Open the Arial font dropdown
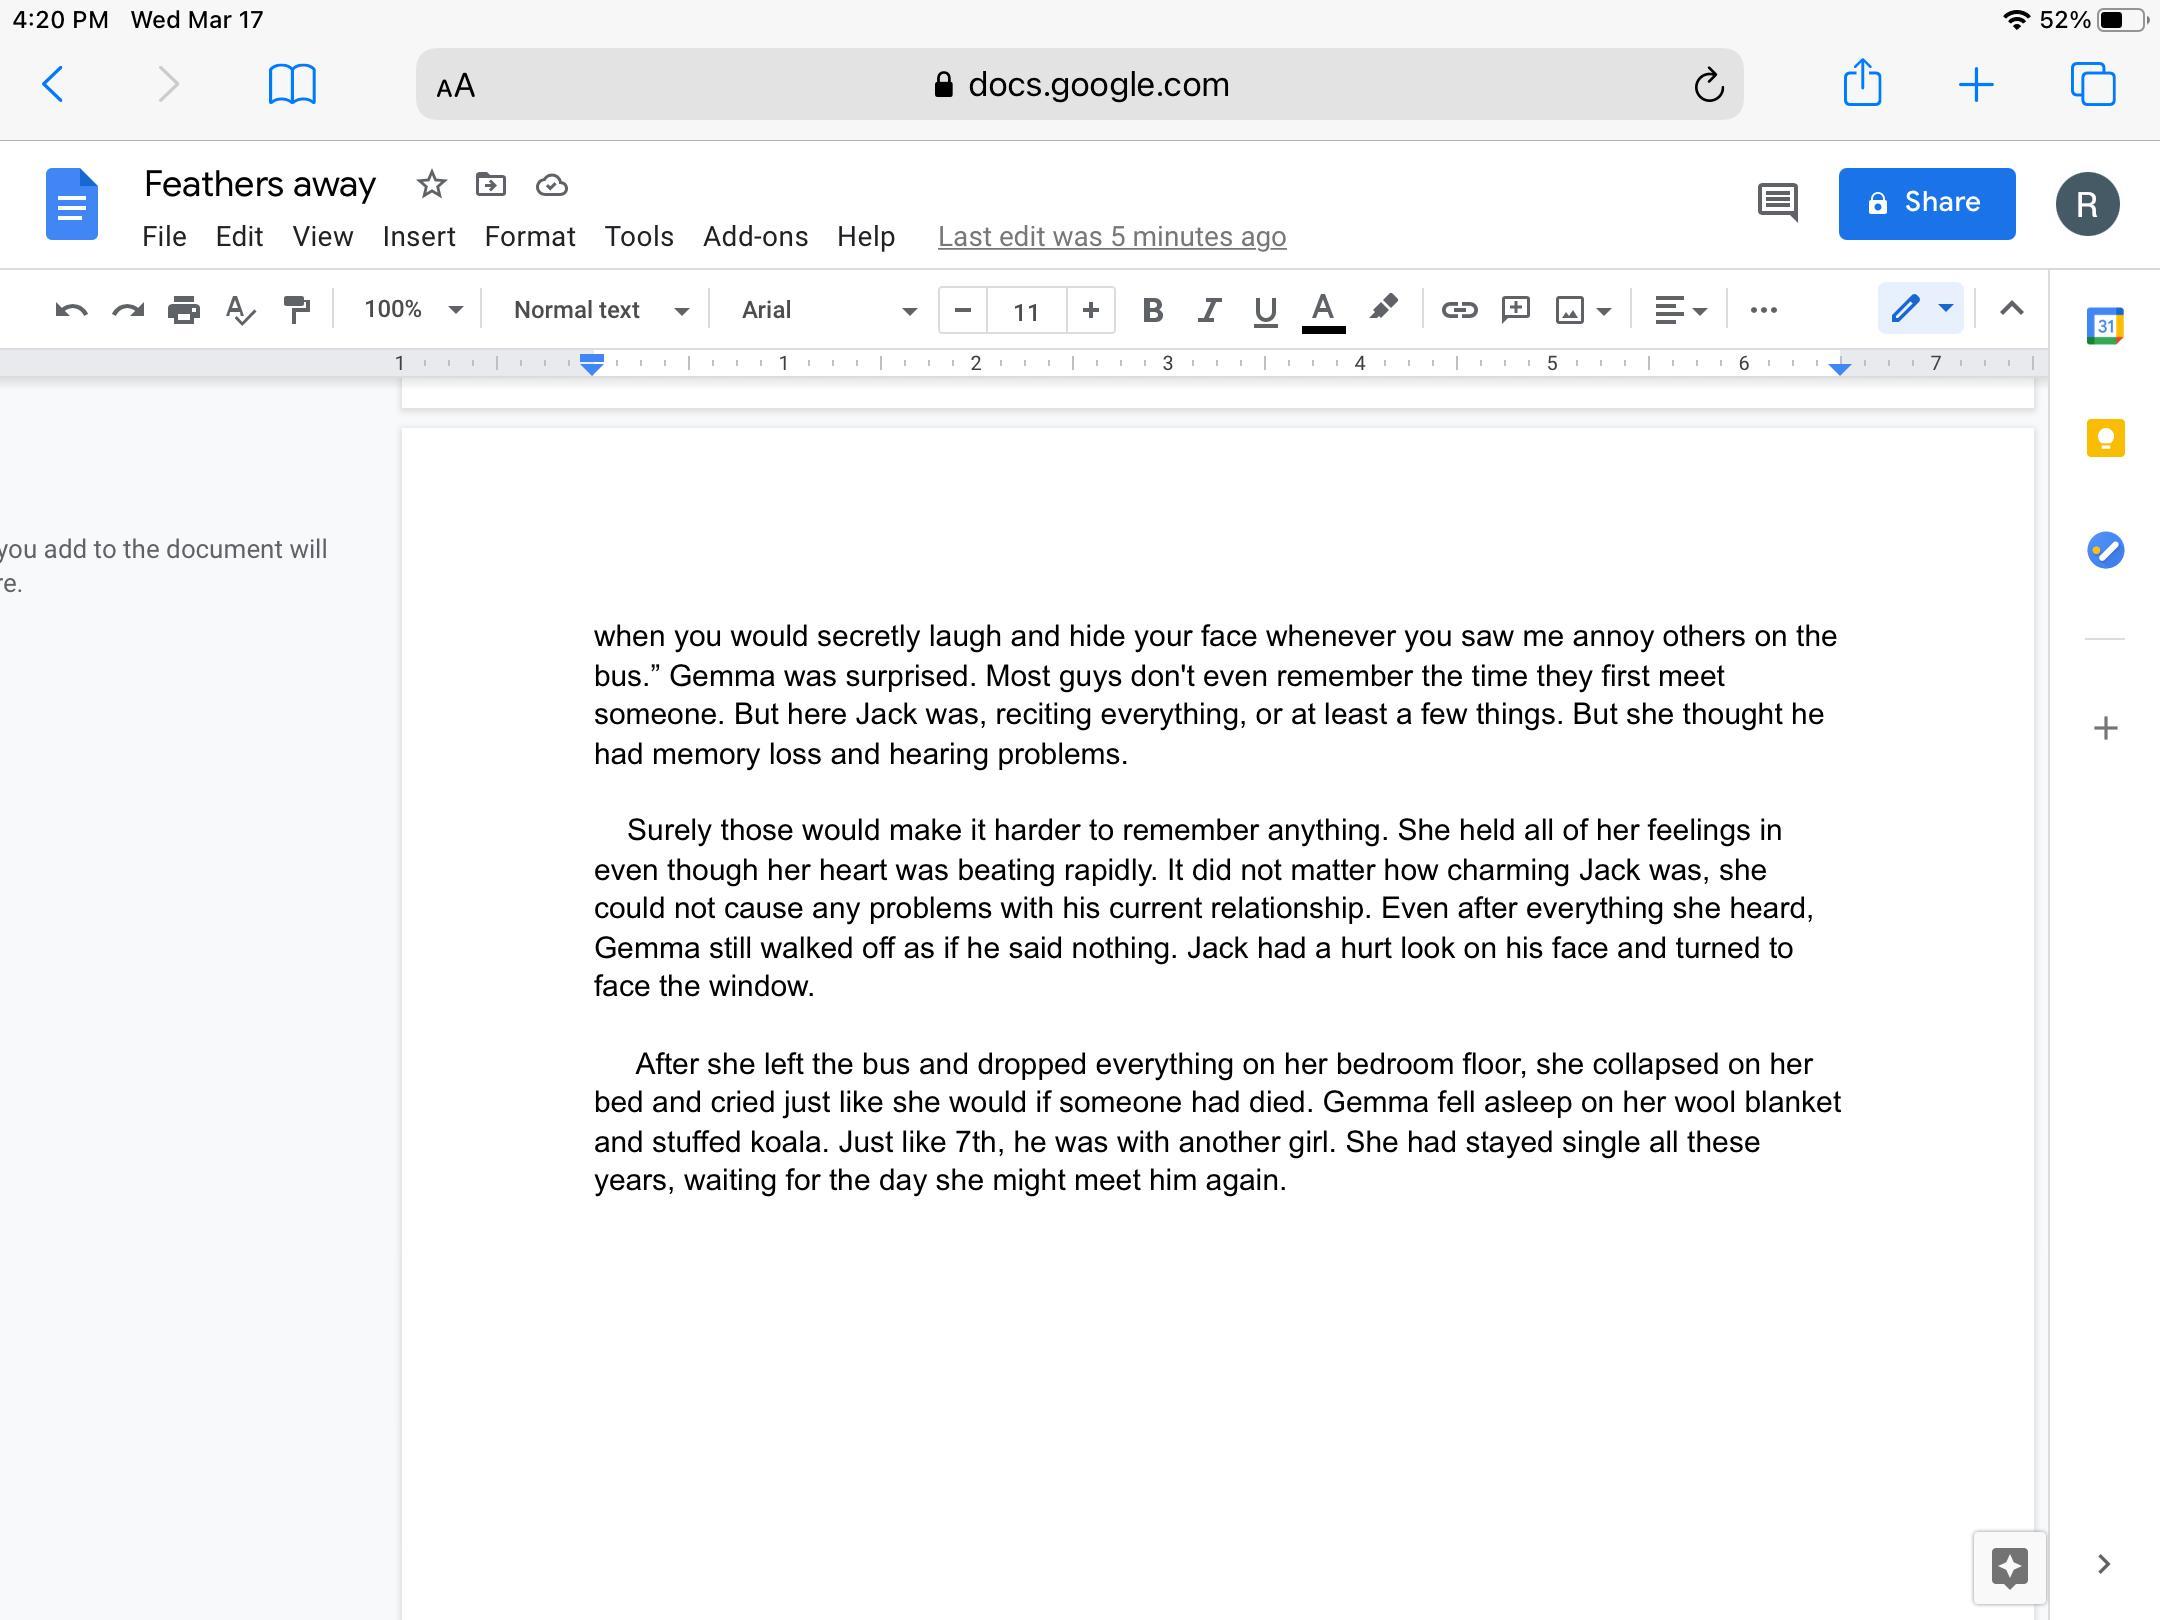The image size is (2160, 1620). tap(828, 310)
